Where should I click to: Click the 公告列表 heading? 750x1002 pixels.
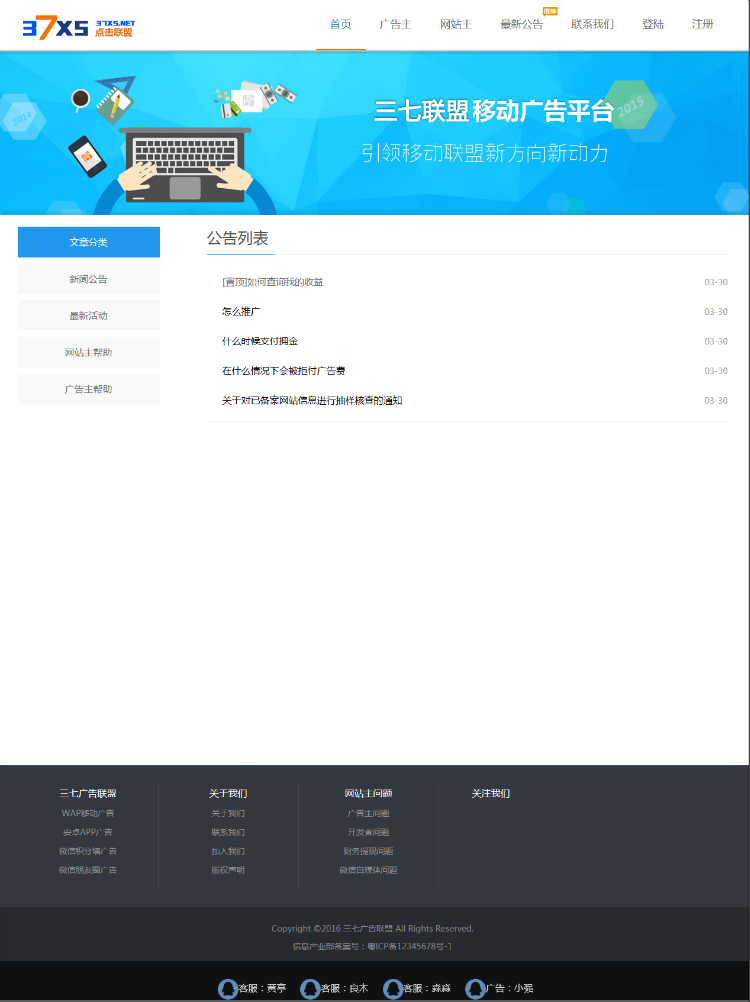(x=238, y=238)
